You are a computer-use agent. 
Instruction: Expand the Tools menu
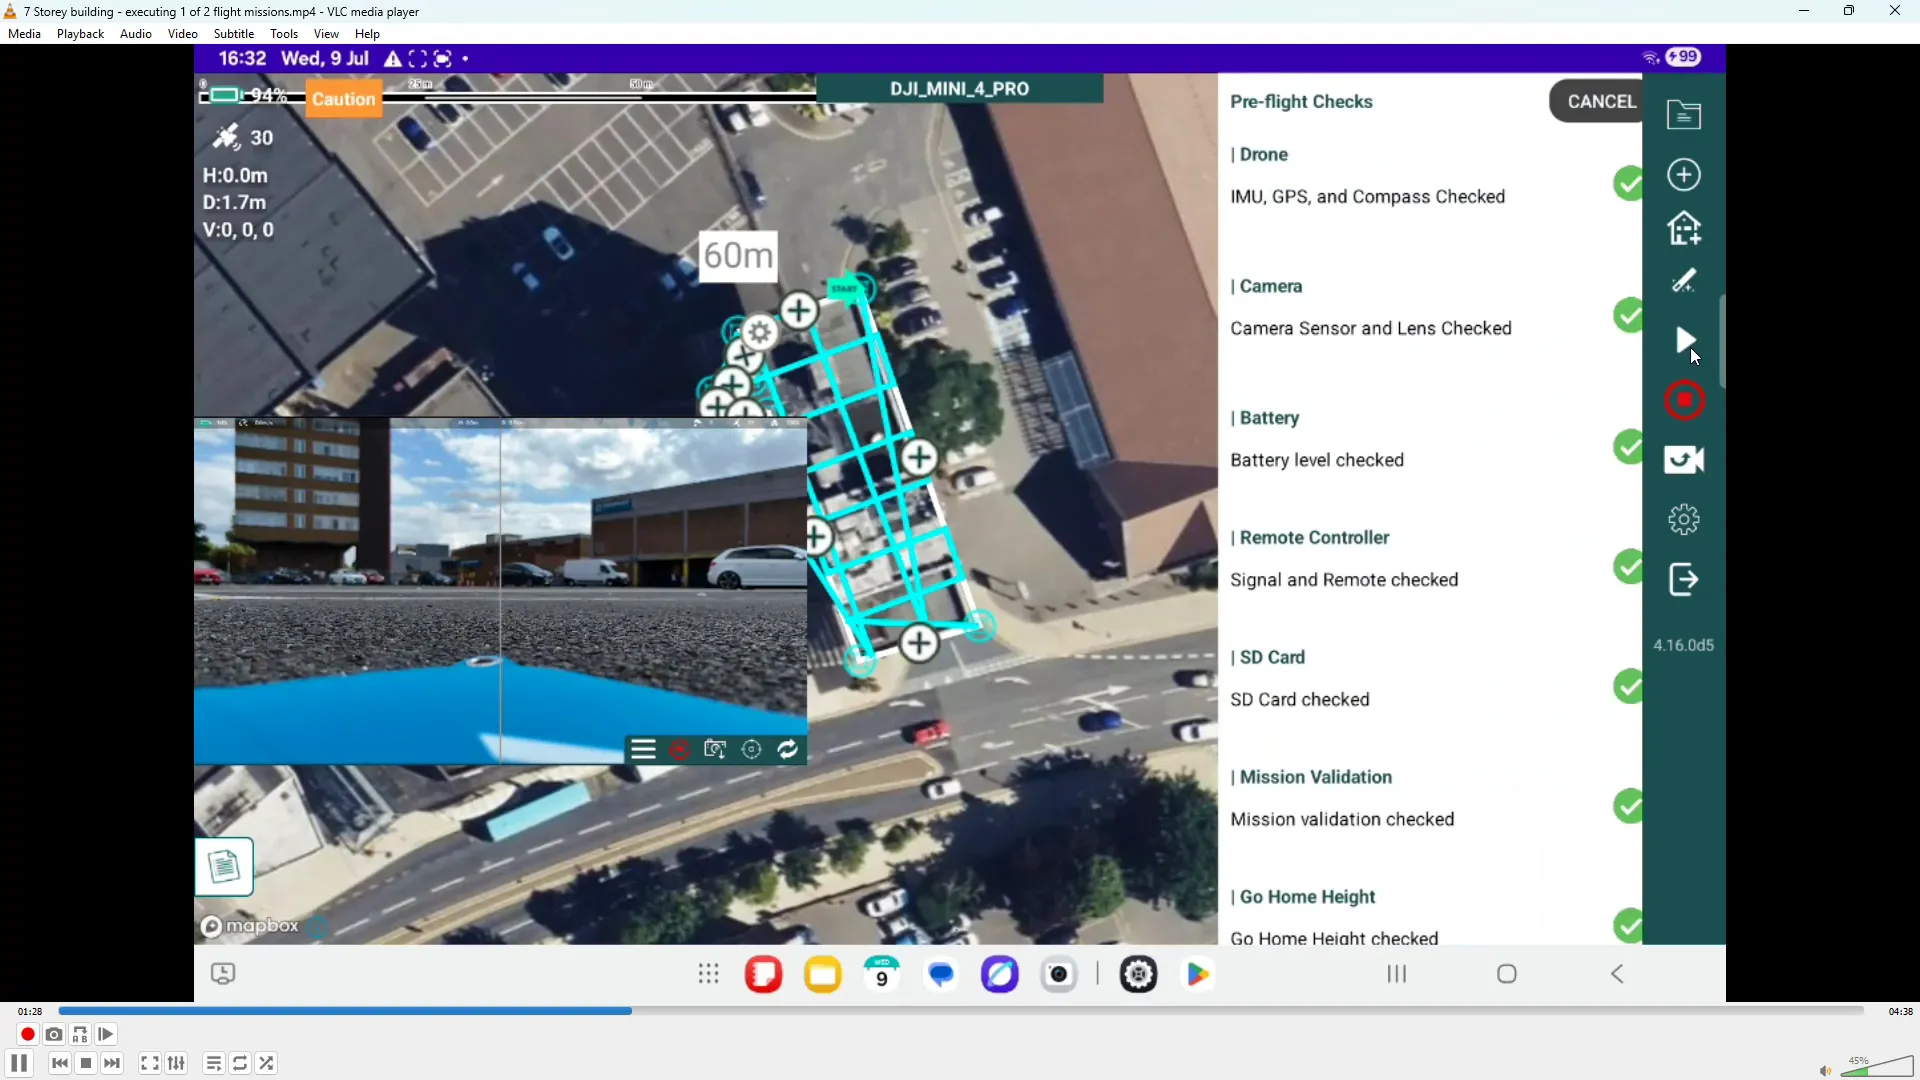pyautogui.click(x=284, y=34)
